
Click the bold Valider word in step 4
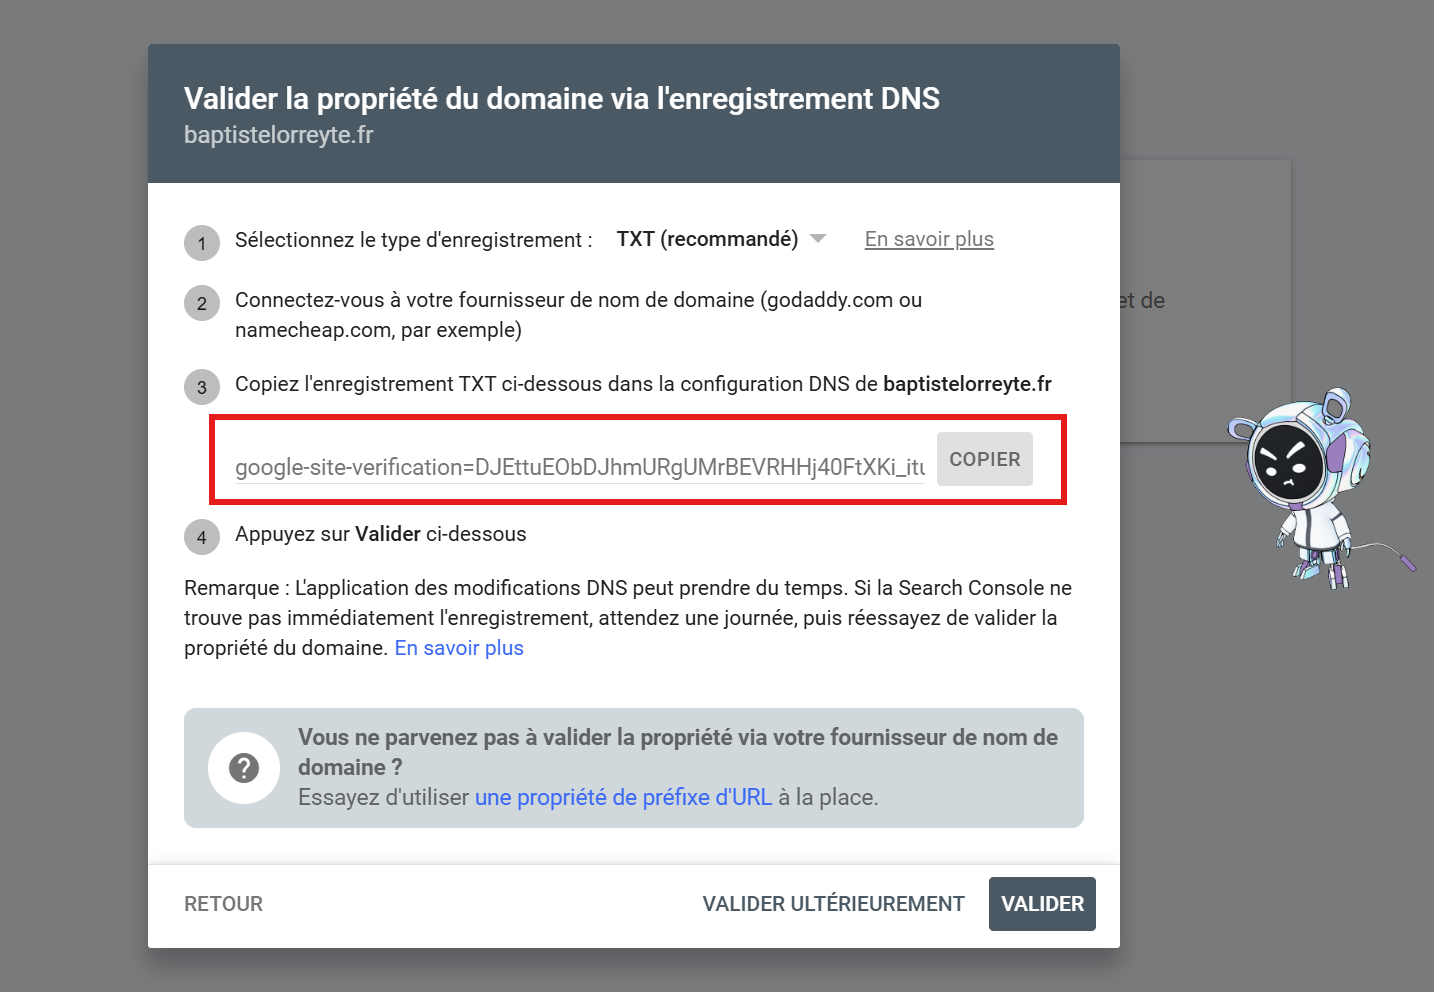pos(388,534)
